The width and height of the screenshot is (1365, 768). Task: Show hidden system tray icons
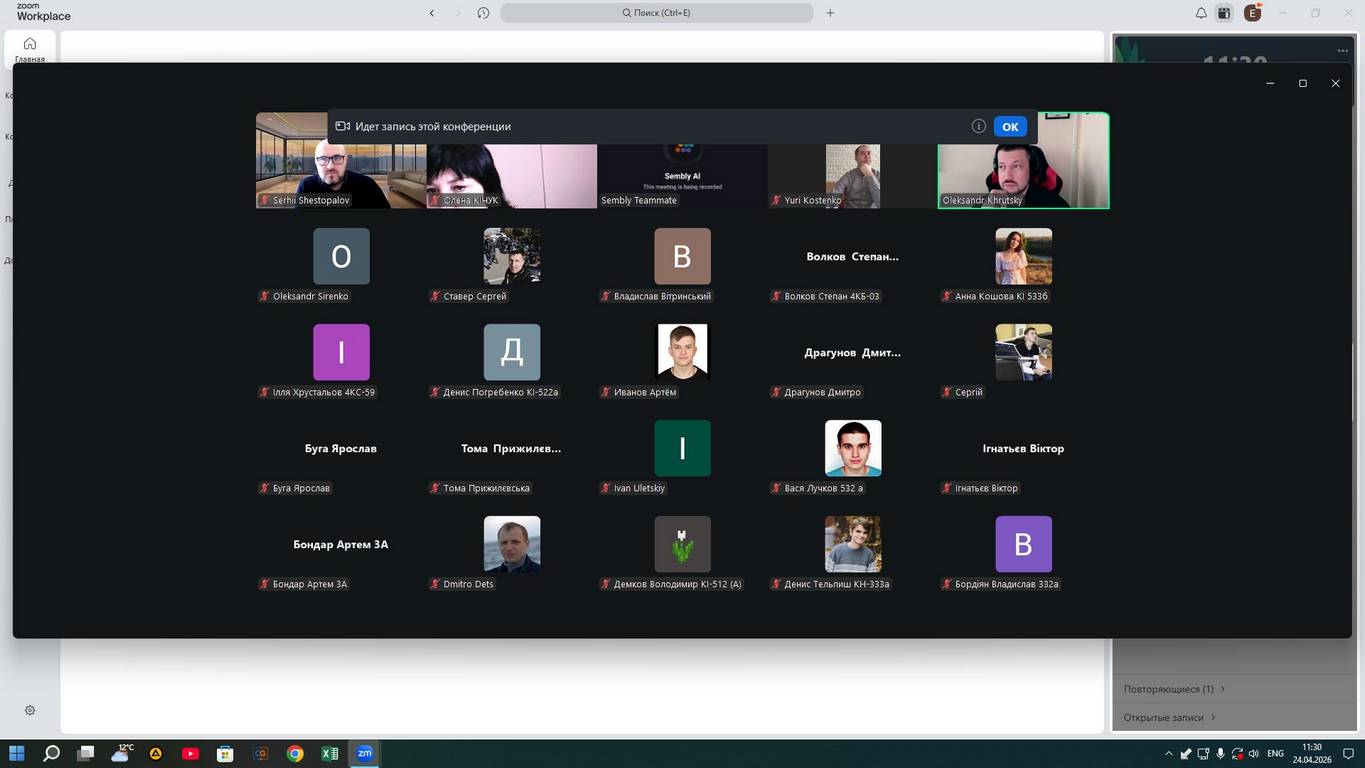(x=1168, y=753)
